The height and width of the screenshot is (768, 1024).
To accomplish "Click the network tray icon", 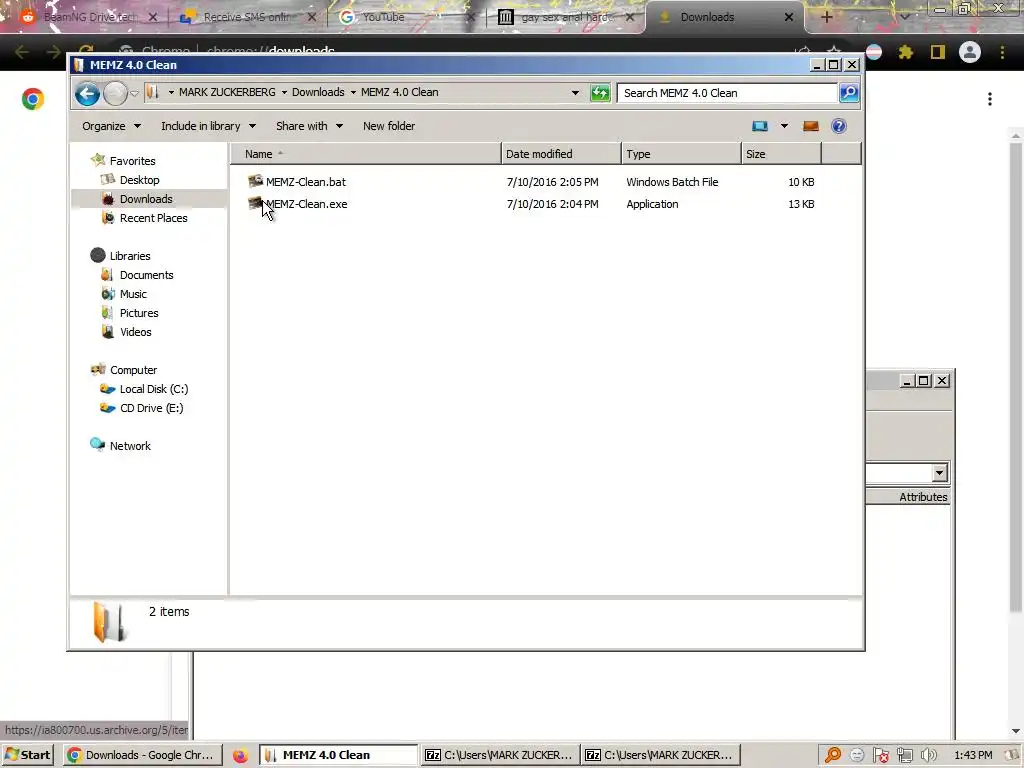I will click(904, 756).
